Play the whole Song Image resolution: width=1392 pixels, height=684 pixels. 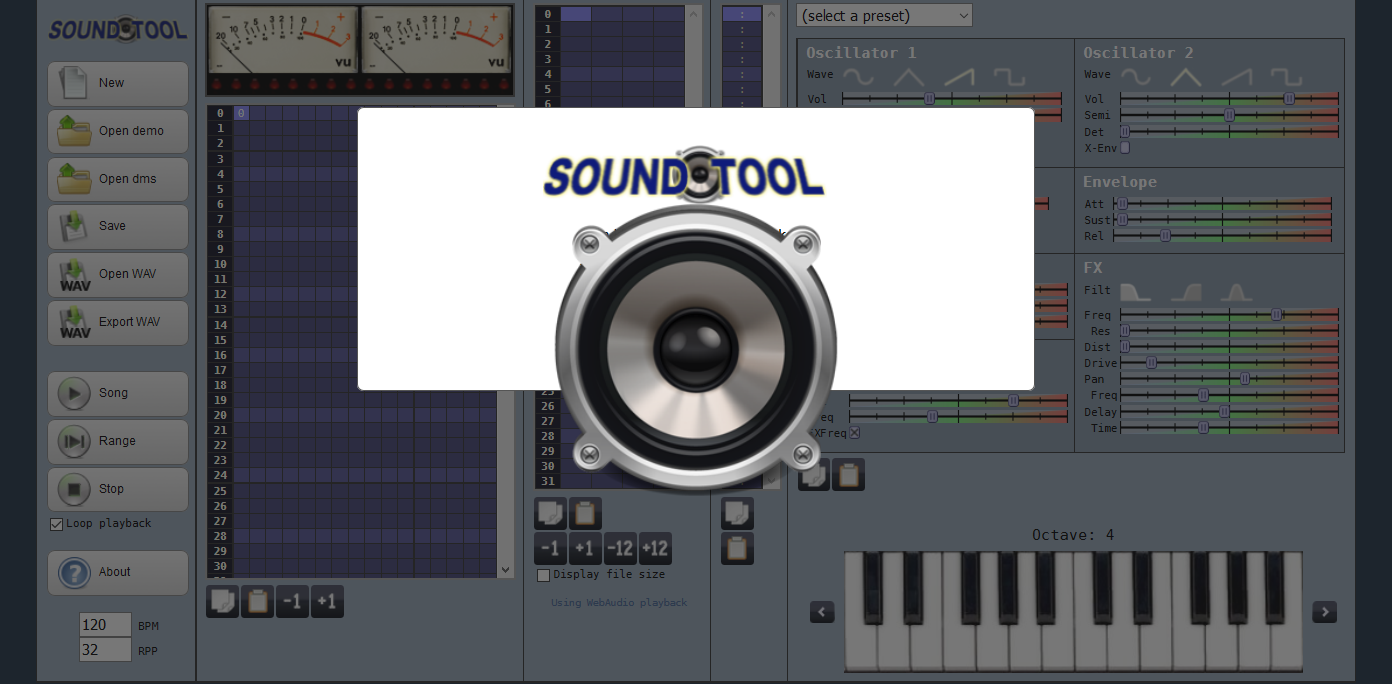118,394
